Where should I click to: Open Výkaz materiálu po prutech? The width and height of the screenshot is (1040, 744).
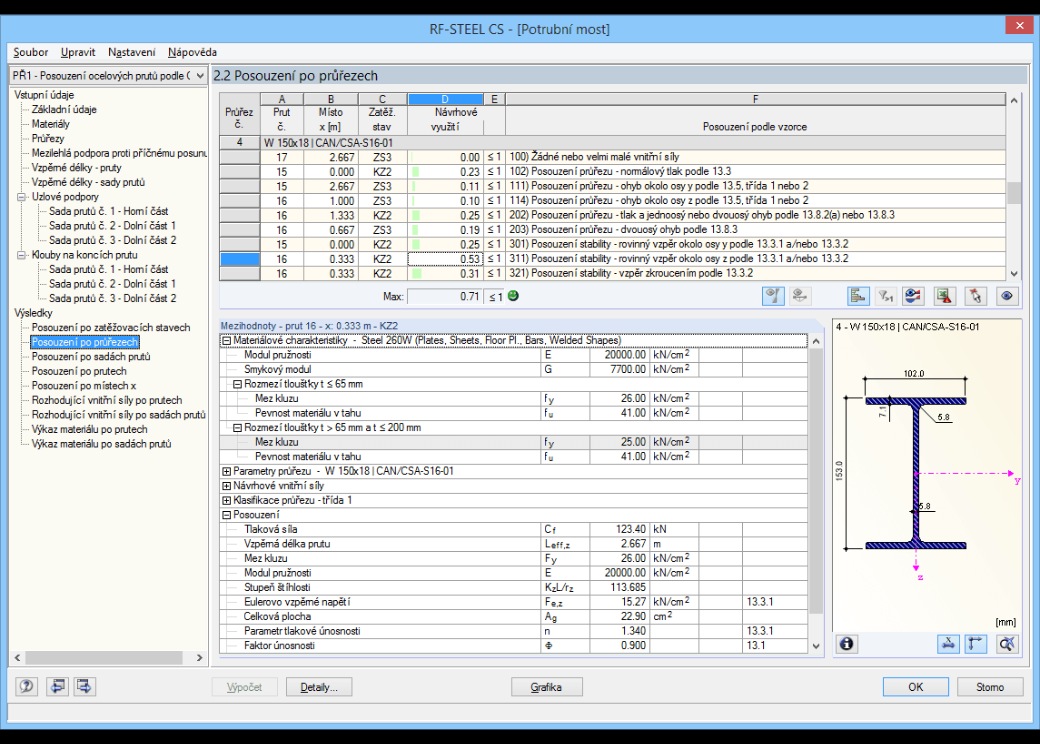pos(90,430)
